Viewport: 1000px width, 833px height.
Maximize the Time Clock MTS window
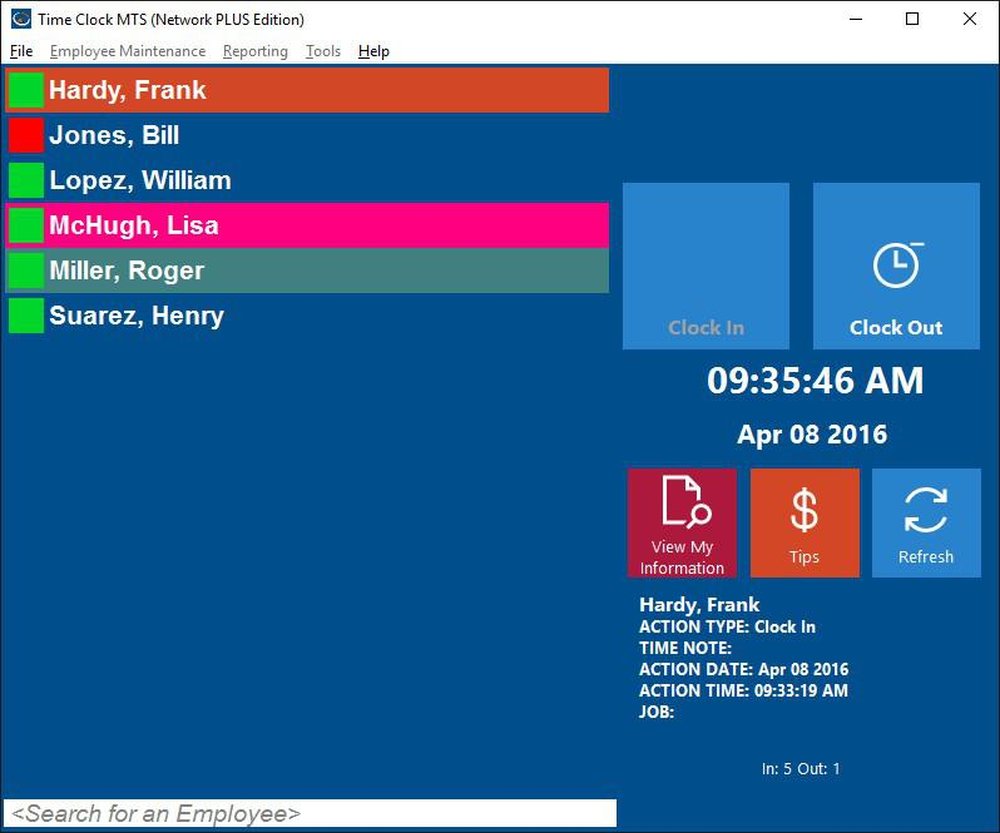[x=913, y=18]
